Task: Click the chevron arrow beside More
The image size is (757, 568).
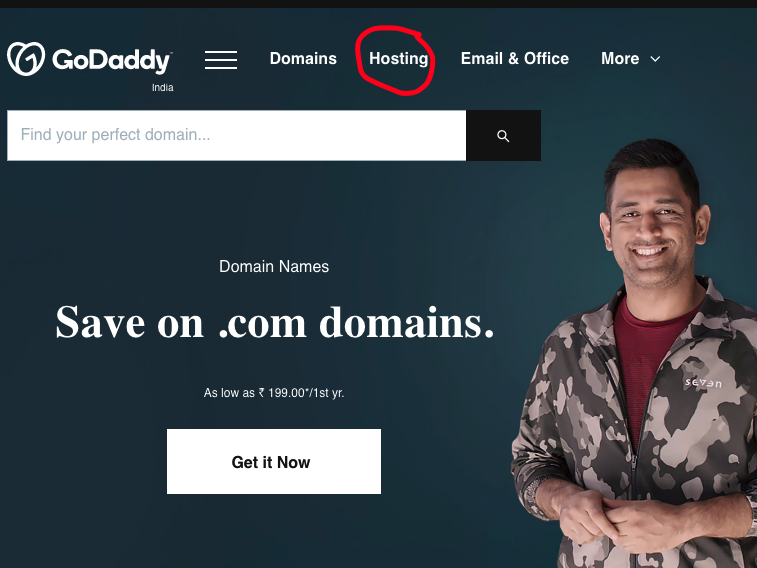Action: click(655, 59)
